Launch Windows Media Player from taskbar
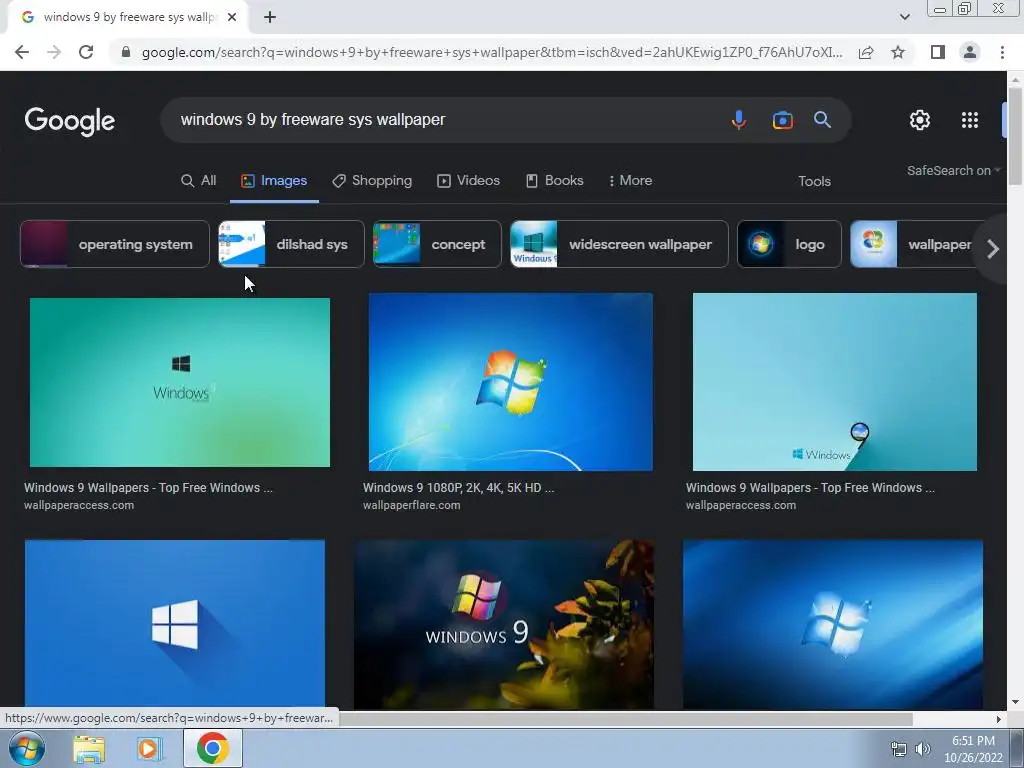The width and height of the screenshot is (1024, 768). click(149, 748)
